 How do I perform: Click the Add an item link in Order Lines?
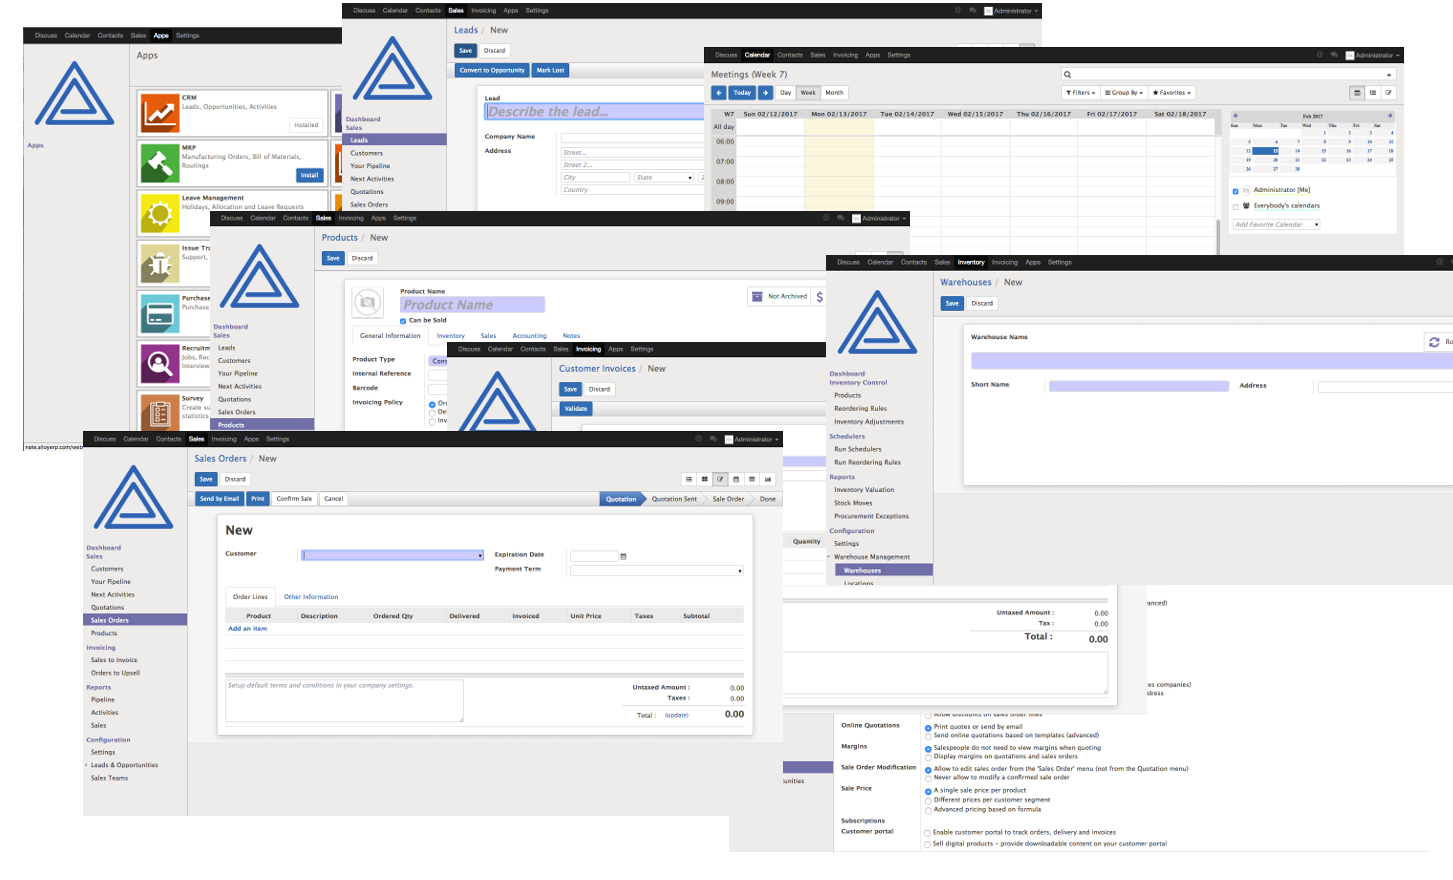click(x=247, y=628)
